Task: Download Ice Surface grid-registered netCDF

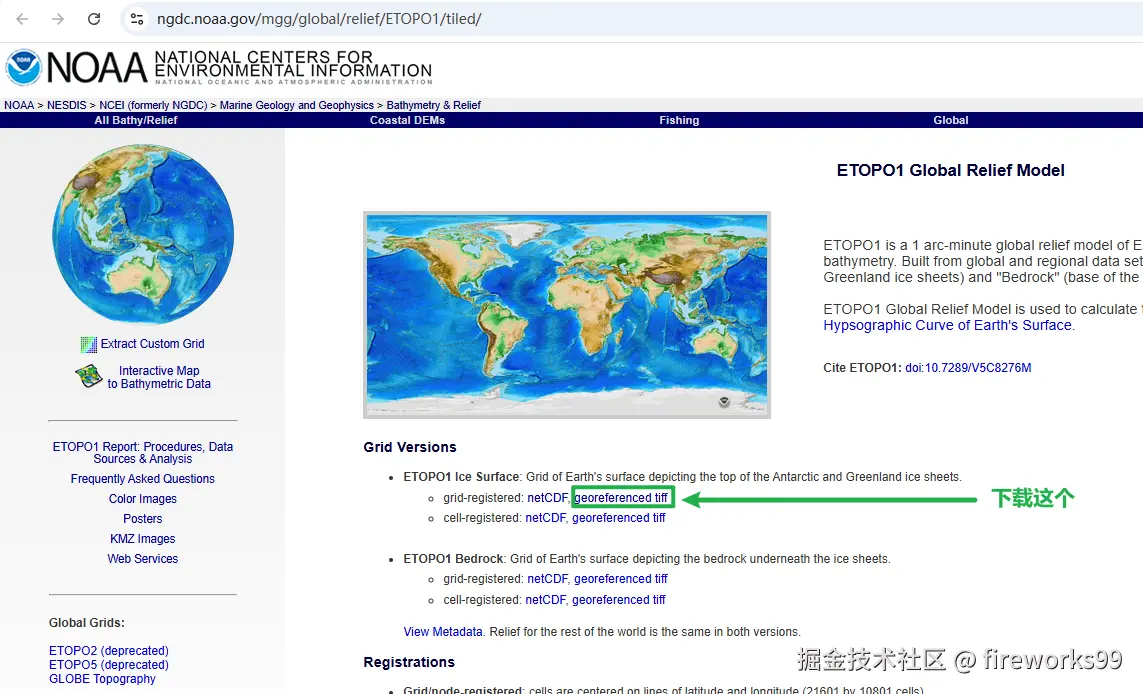Action: (547, 498)
